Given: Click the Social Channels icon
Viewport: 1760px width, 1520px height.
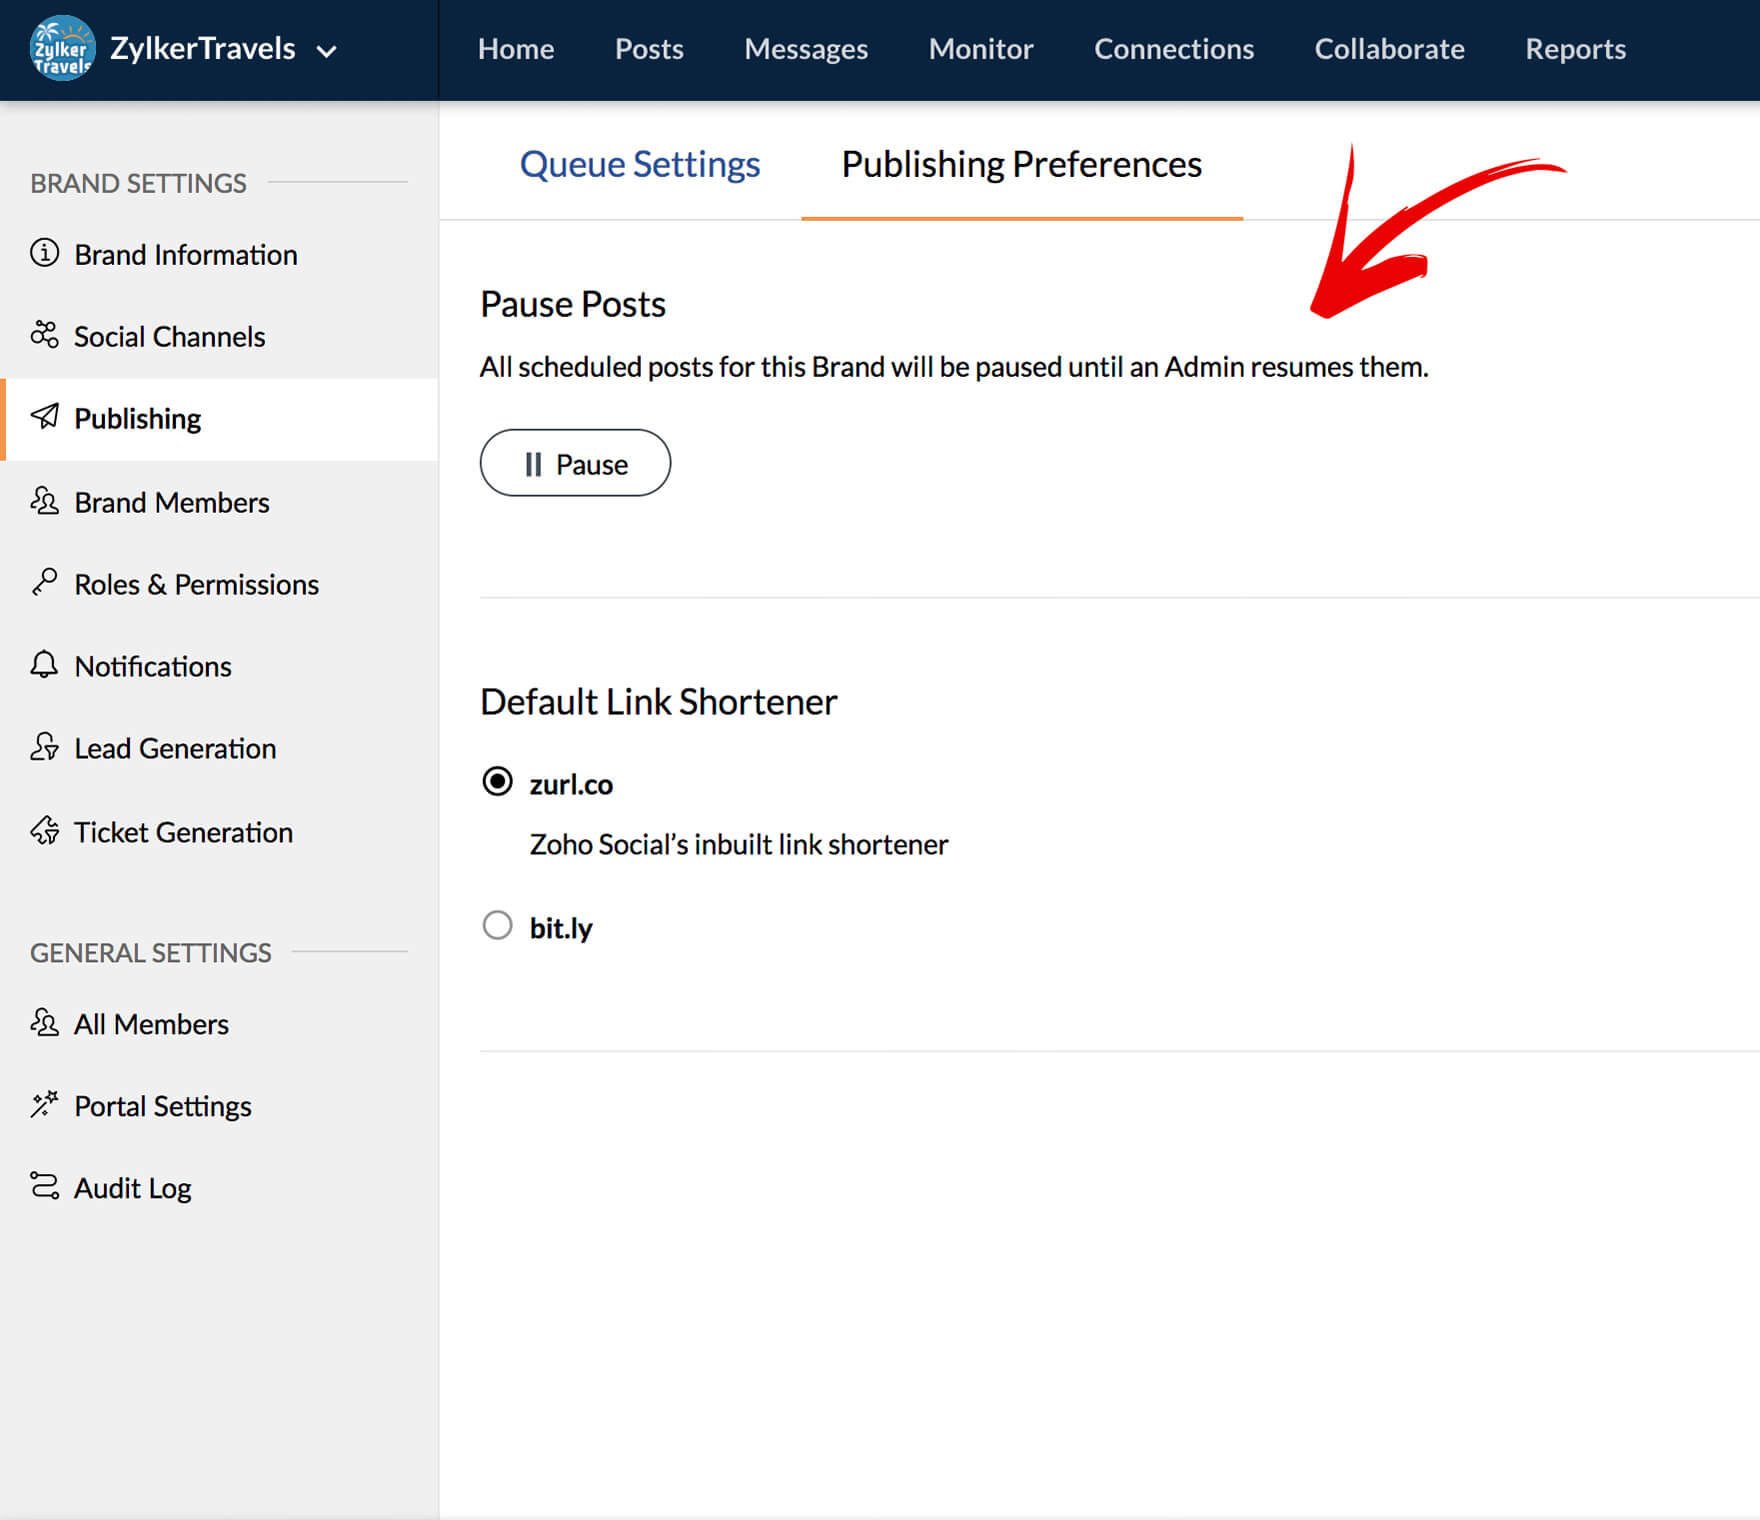Looking at the screenshot, I should 45,335.
